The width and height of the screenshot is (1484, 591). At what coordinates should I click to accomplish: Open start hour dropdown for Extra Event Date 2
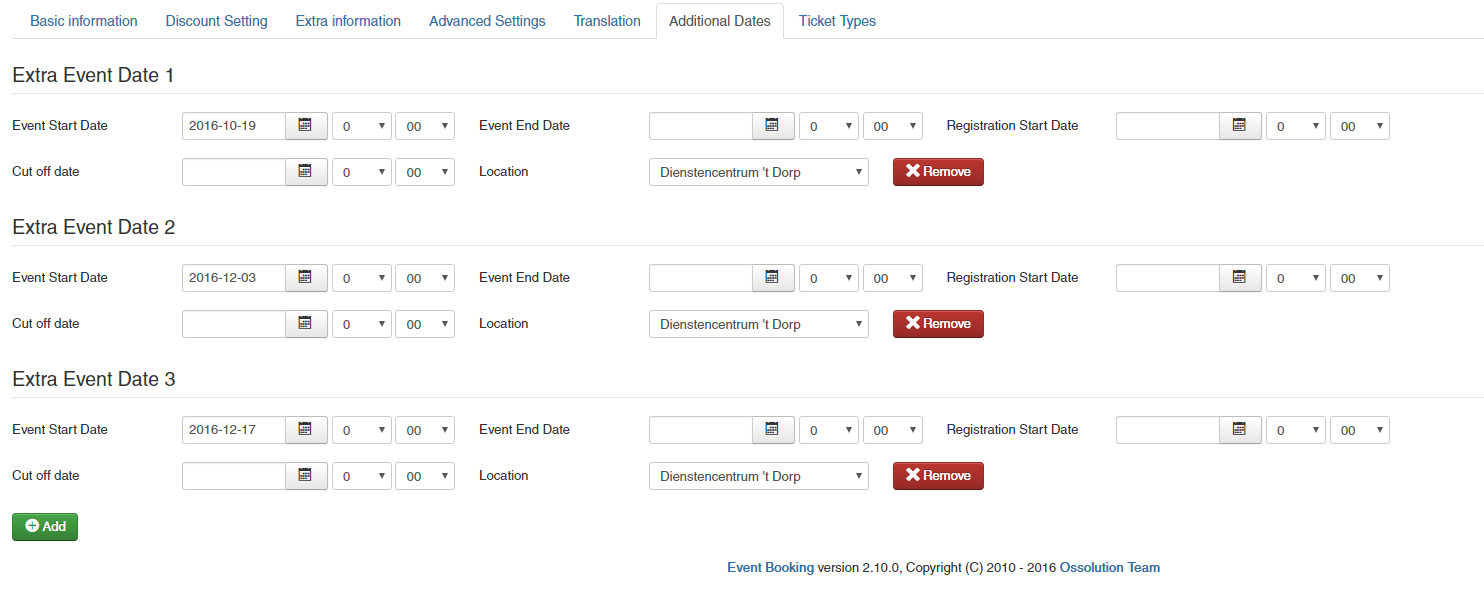(x=361, y=278)
